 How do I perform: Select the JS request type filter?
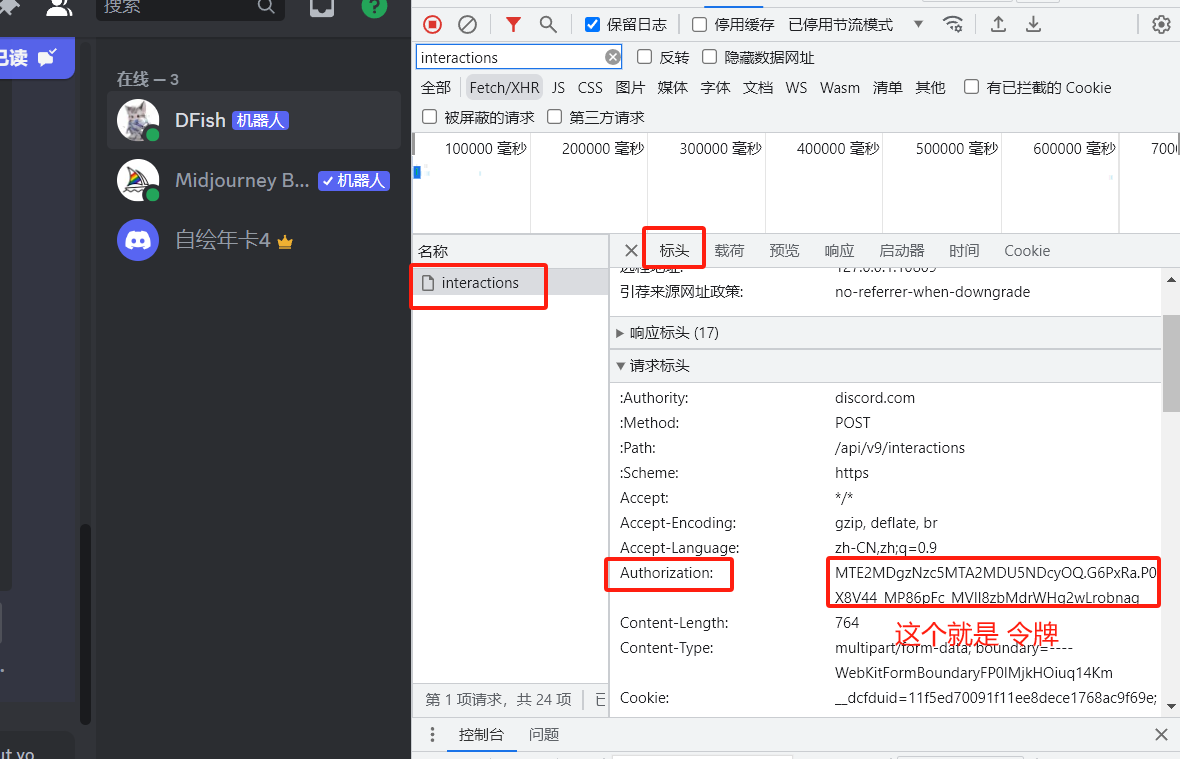[558, 88]
